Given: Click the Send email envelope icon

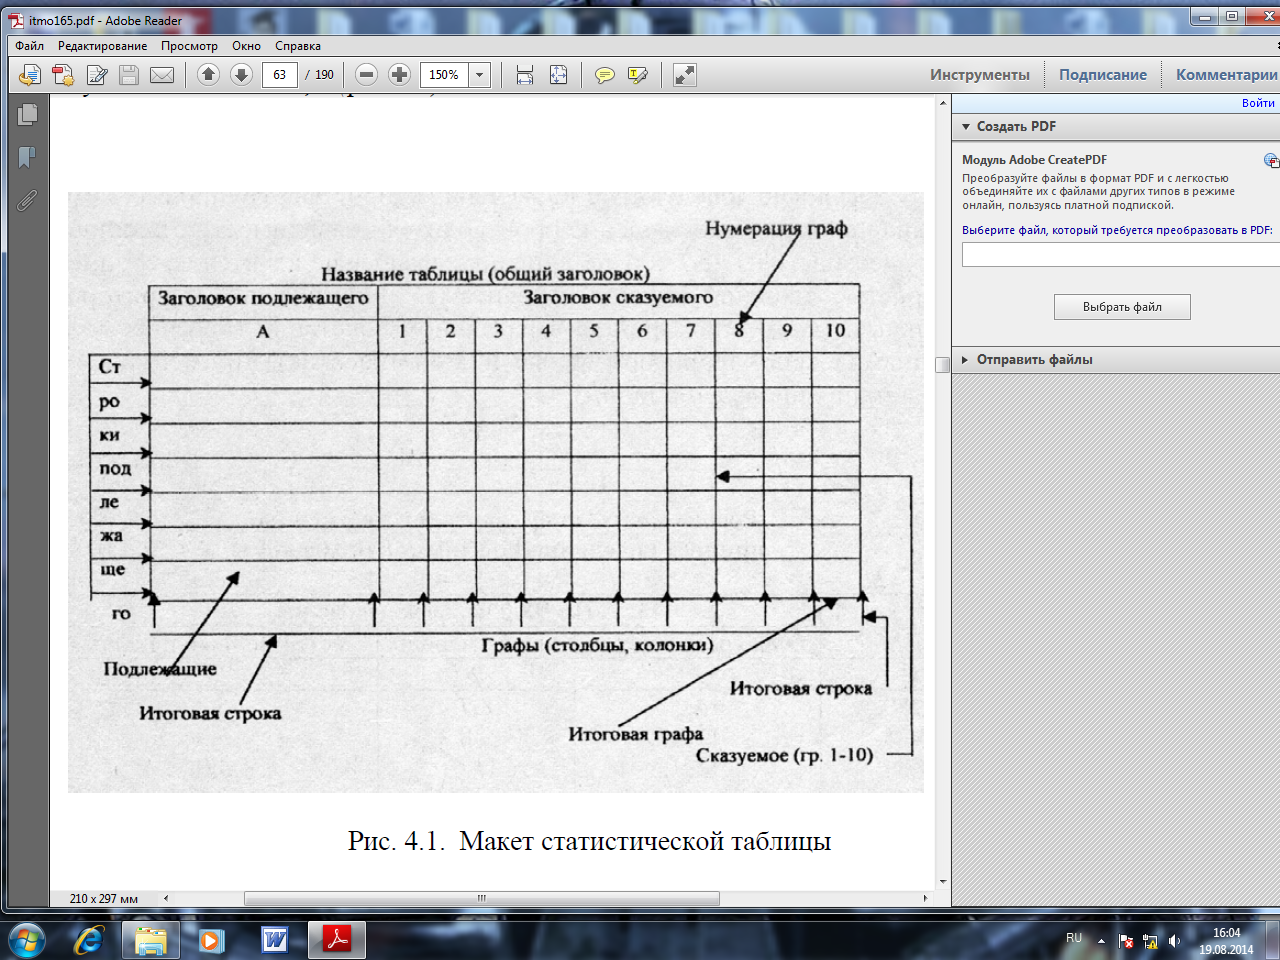Looking at the screenshot, I should tap(162, 75).
